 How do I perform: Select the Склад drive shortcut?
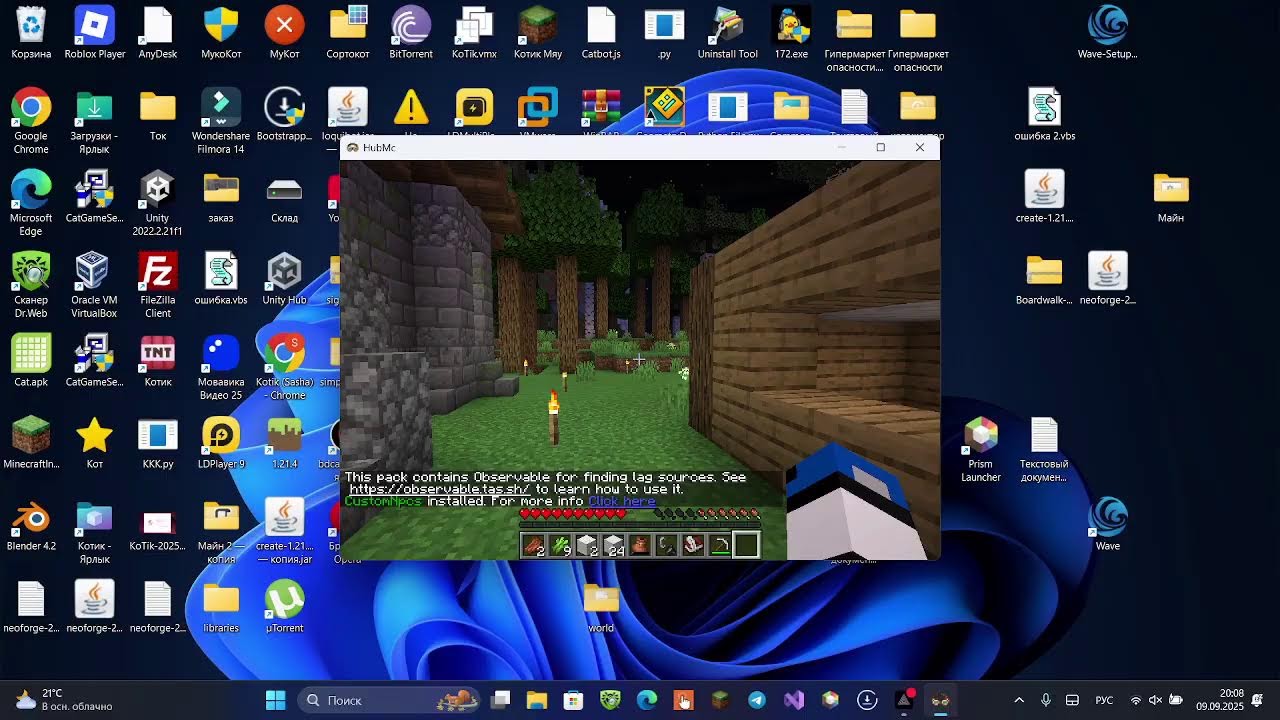tap(284, 197)
